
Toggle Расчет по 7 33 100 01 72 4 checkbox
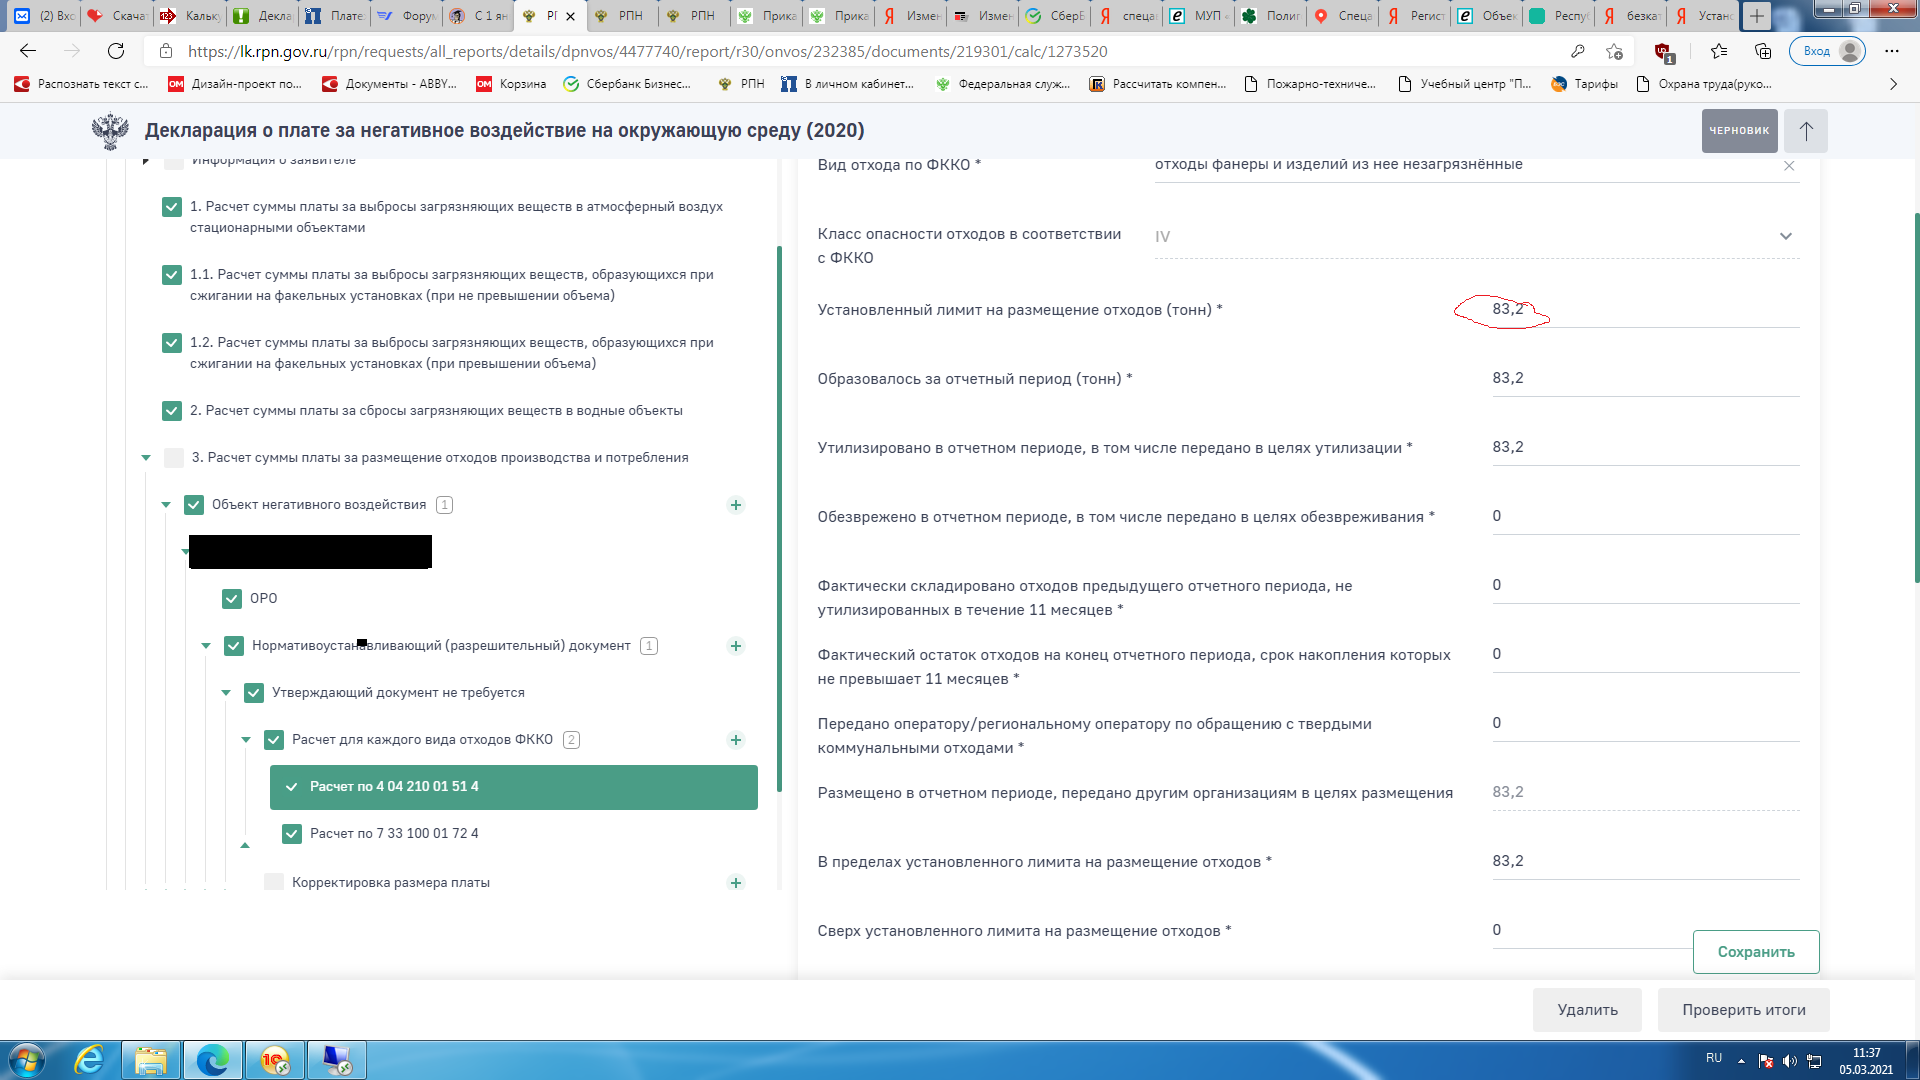pos(292,834)
